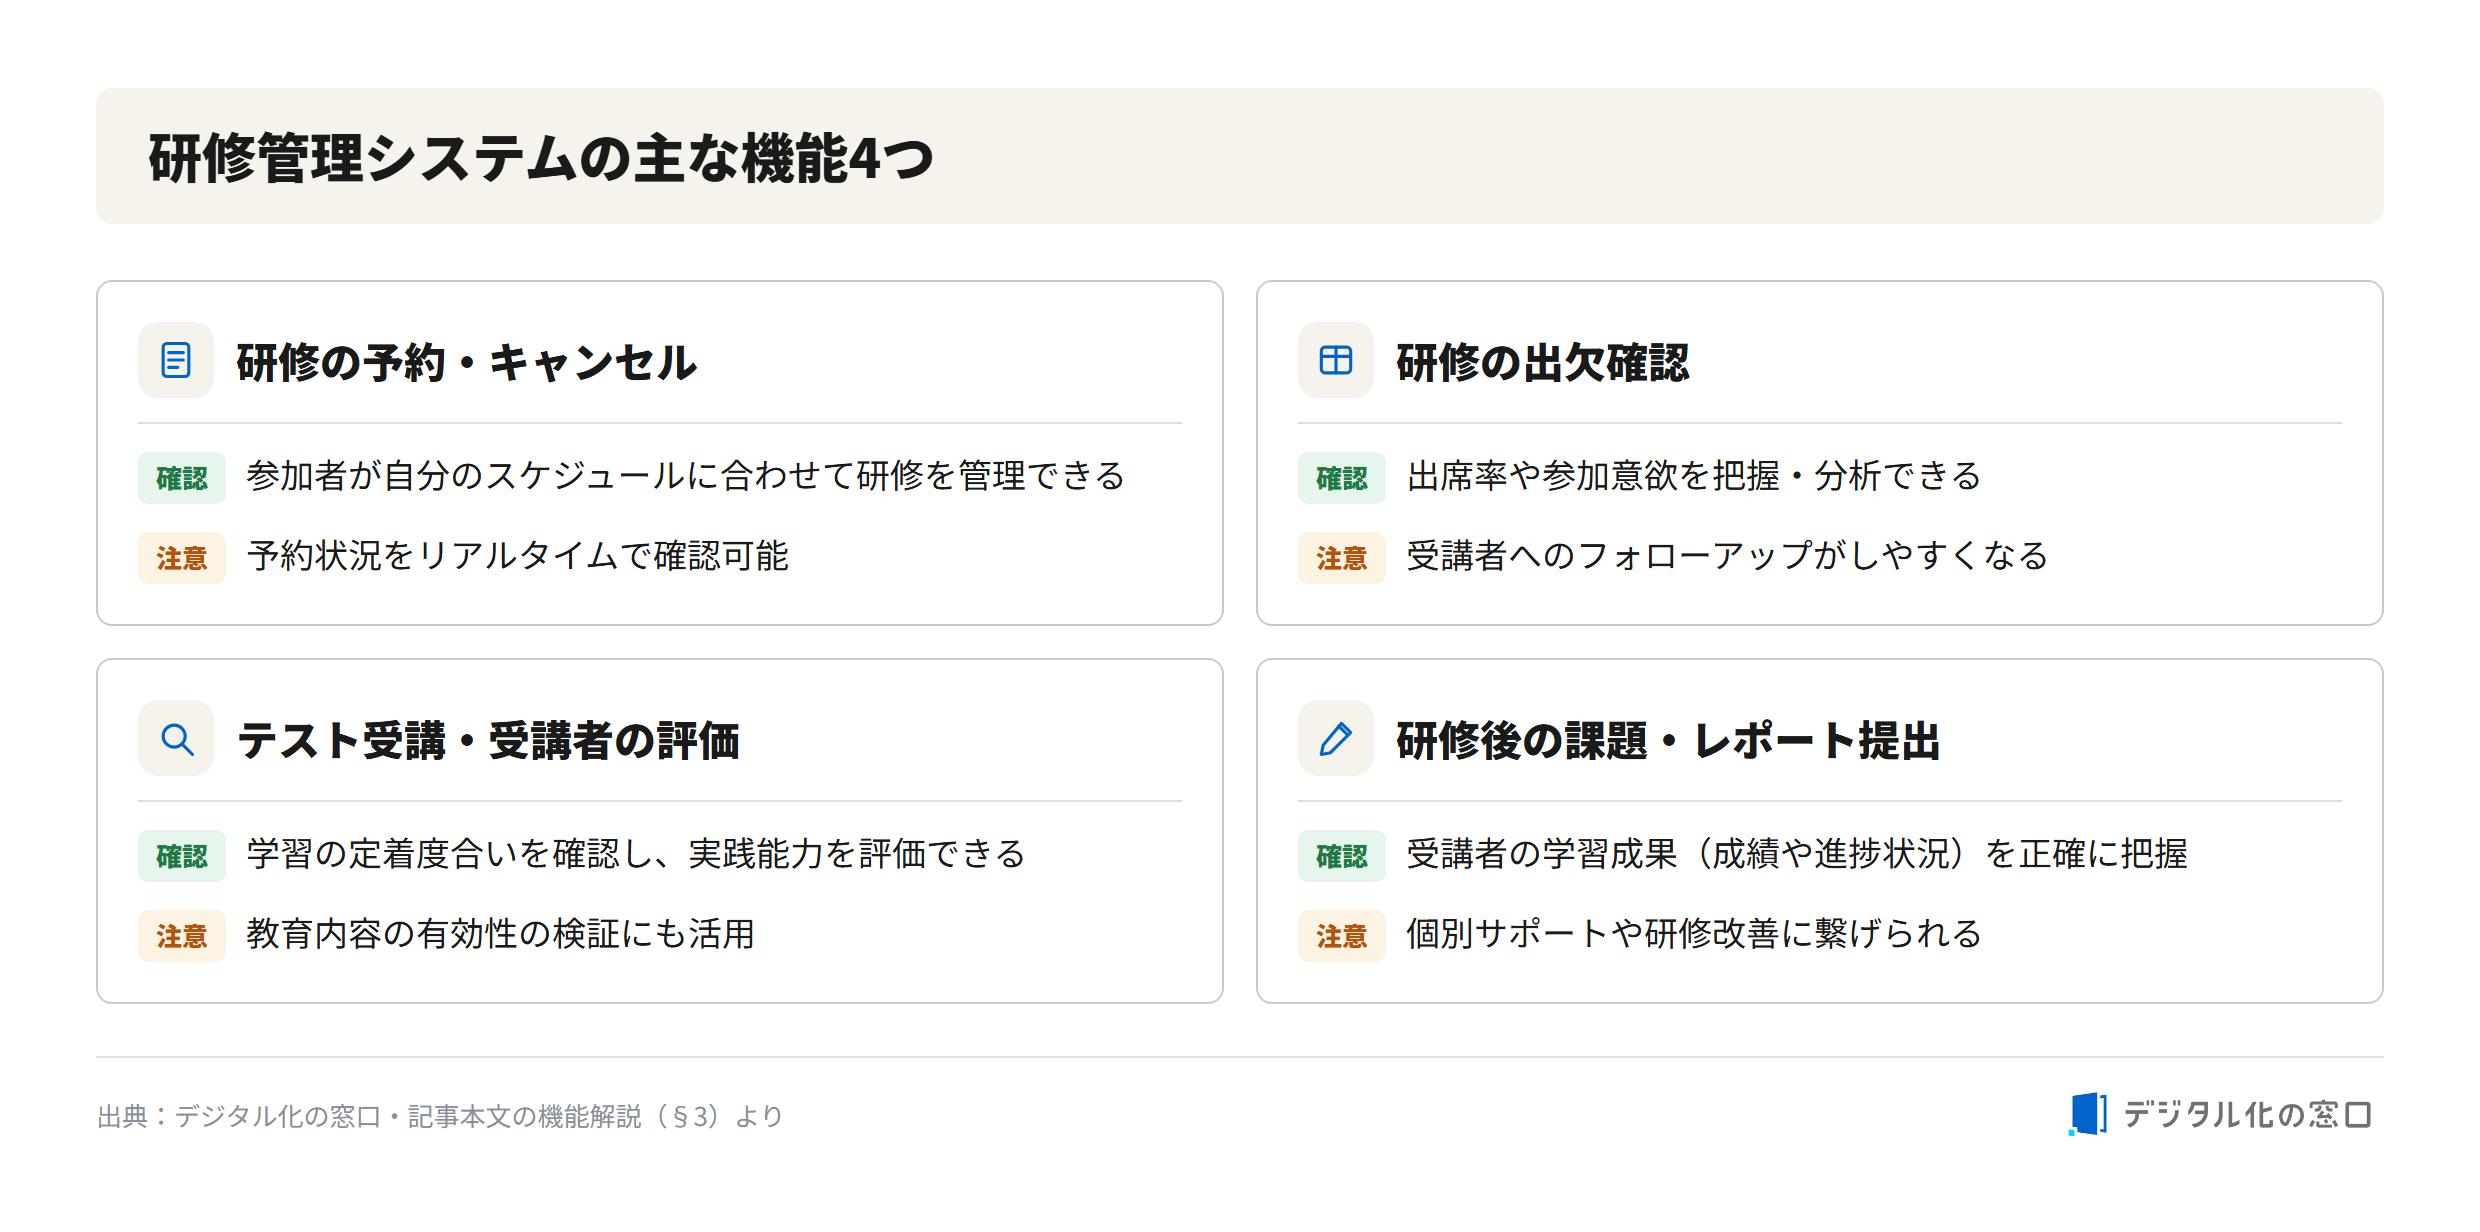Click the デジタル化の窓口 brand name text
This screenshot has height=1232, width=2480.
[x=2247, y=1114]
